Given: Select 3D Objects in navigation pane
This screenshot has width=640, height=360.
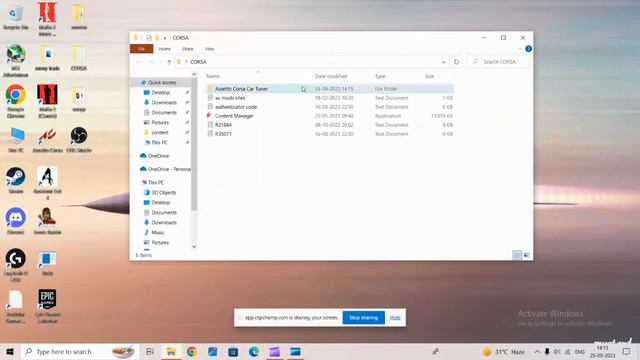Looking at the screenshot, I should 164,193.
